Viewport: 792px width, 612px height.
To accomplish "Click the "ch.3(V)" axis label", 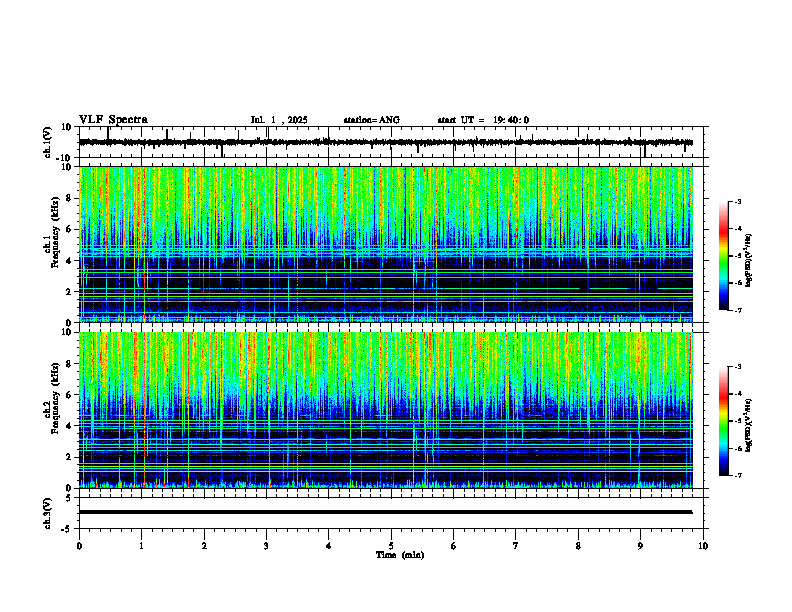I will tap(48, 513).
